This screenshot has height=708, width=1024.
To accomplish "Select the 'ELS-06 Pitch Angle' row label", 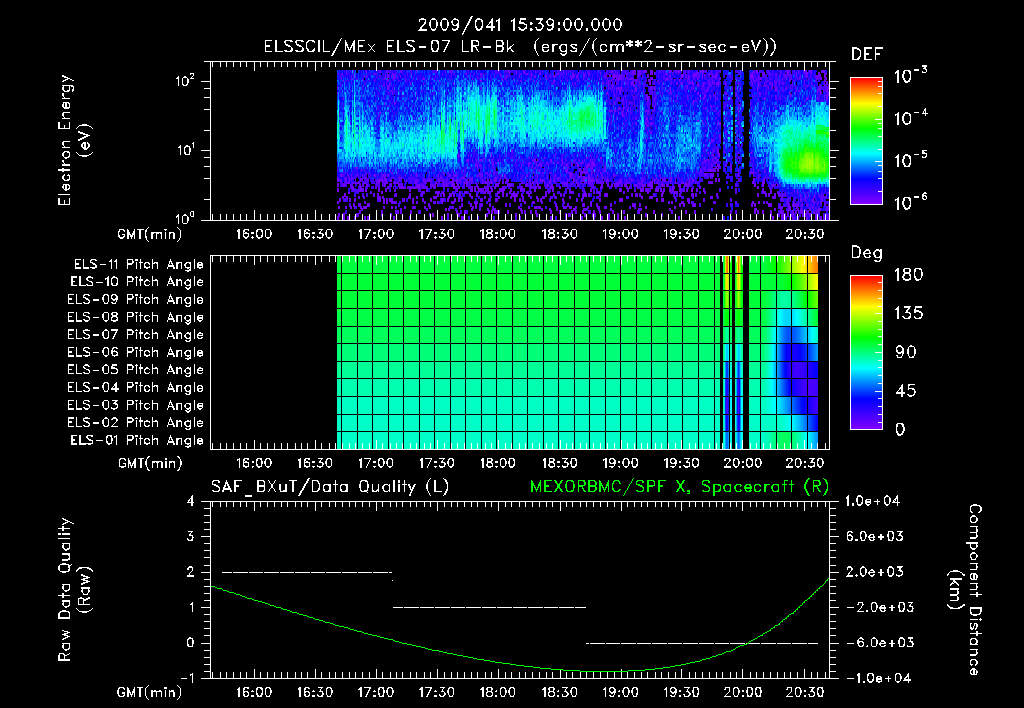I will pos(135,353).
